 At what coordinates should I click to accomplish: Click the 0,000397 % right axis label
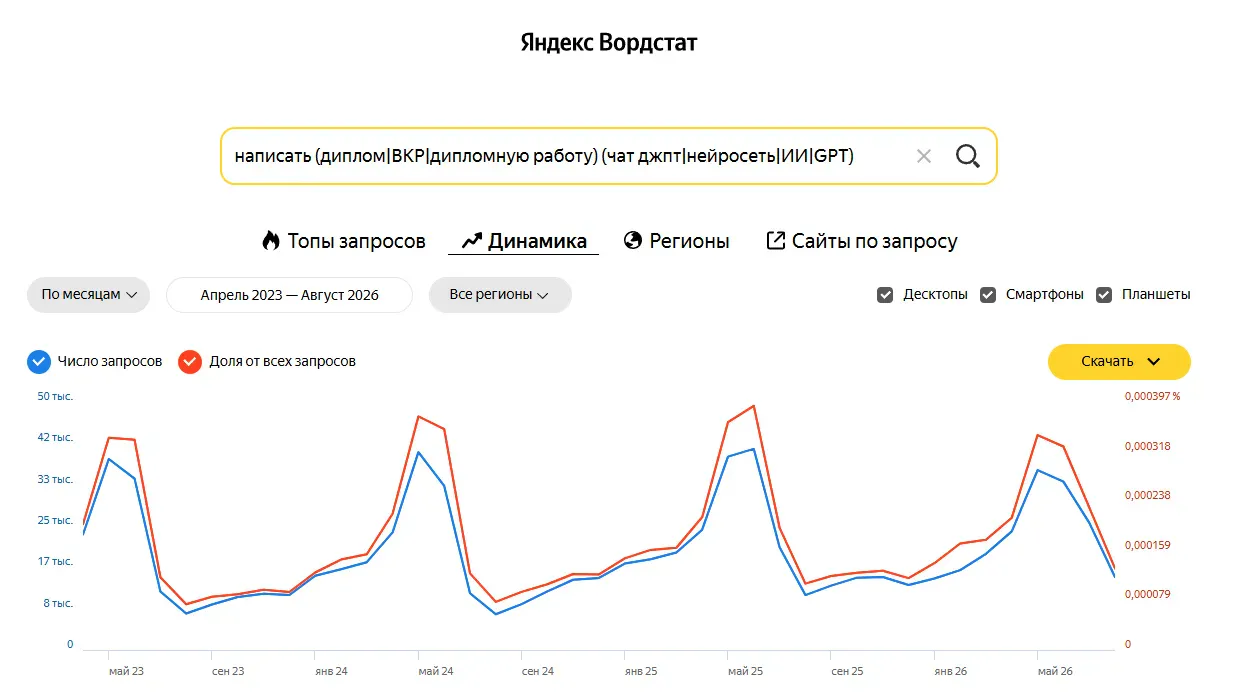1153,397
